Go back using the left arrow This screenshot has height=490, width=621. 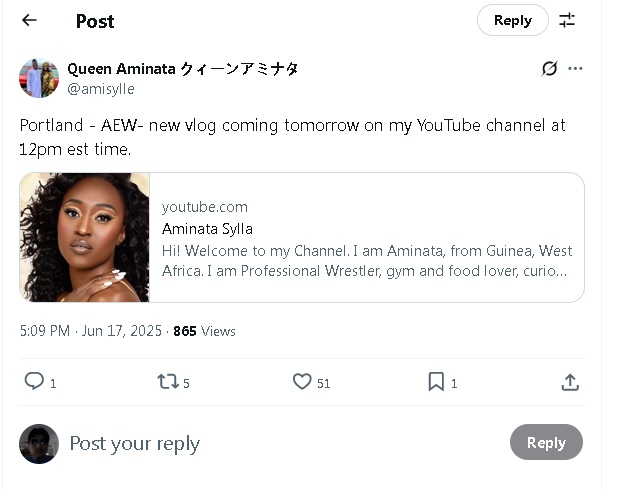coord(29,20)
